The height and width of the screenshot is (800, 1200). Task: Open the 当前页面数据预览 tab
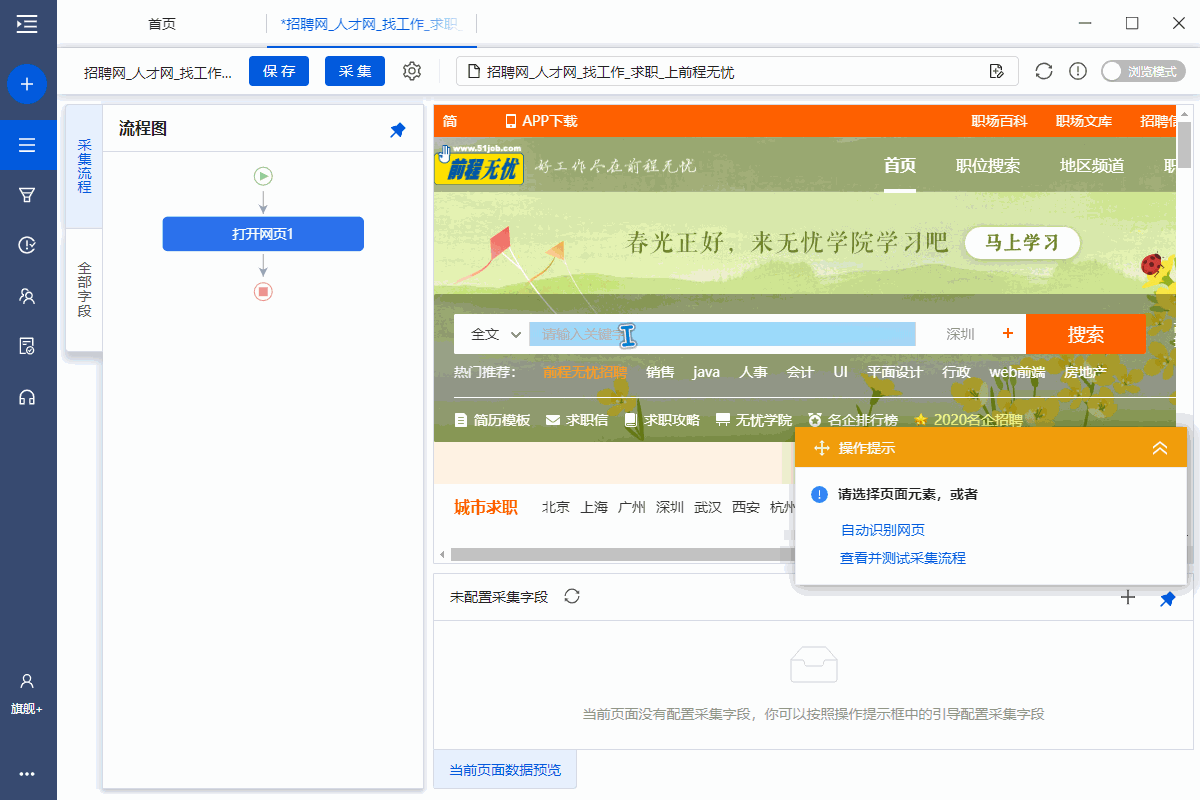(x=505, y=770)
